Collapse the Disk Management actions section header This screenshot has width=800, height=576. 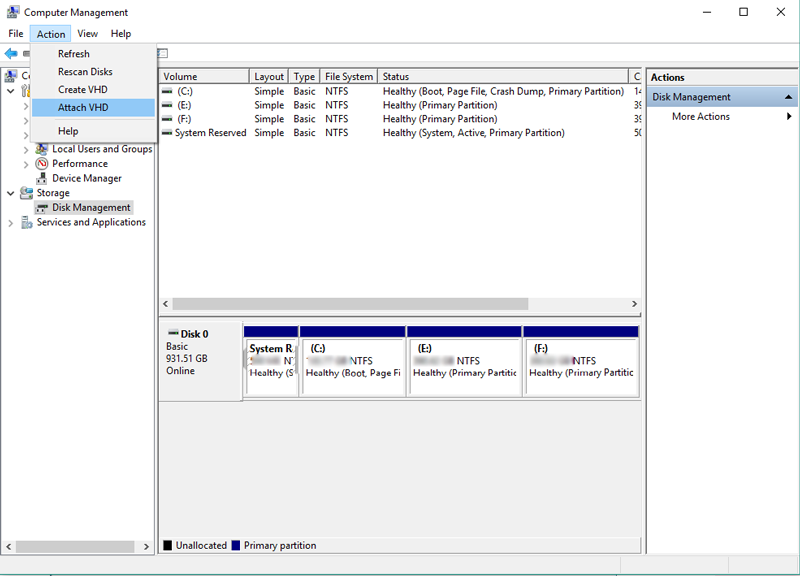tap(790, 97)
